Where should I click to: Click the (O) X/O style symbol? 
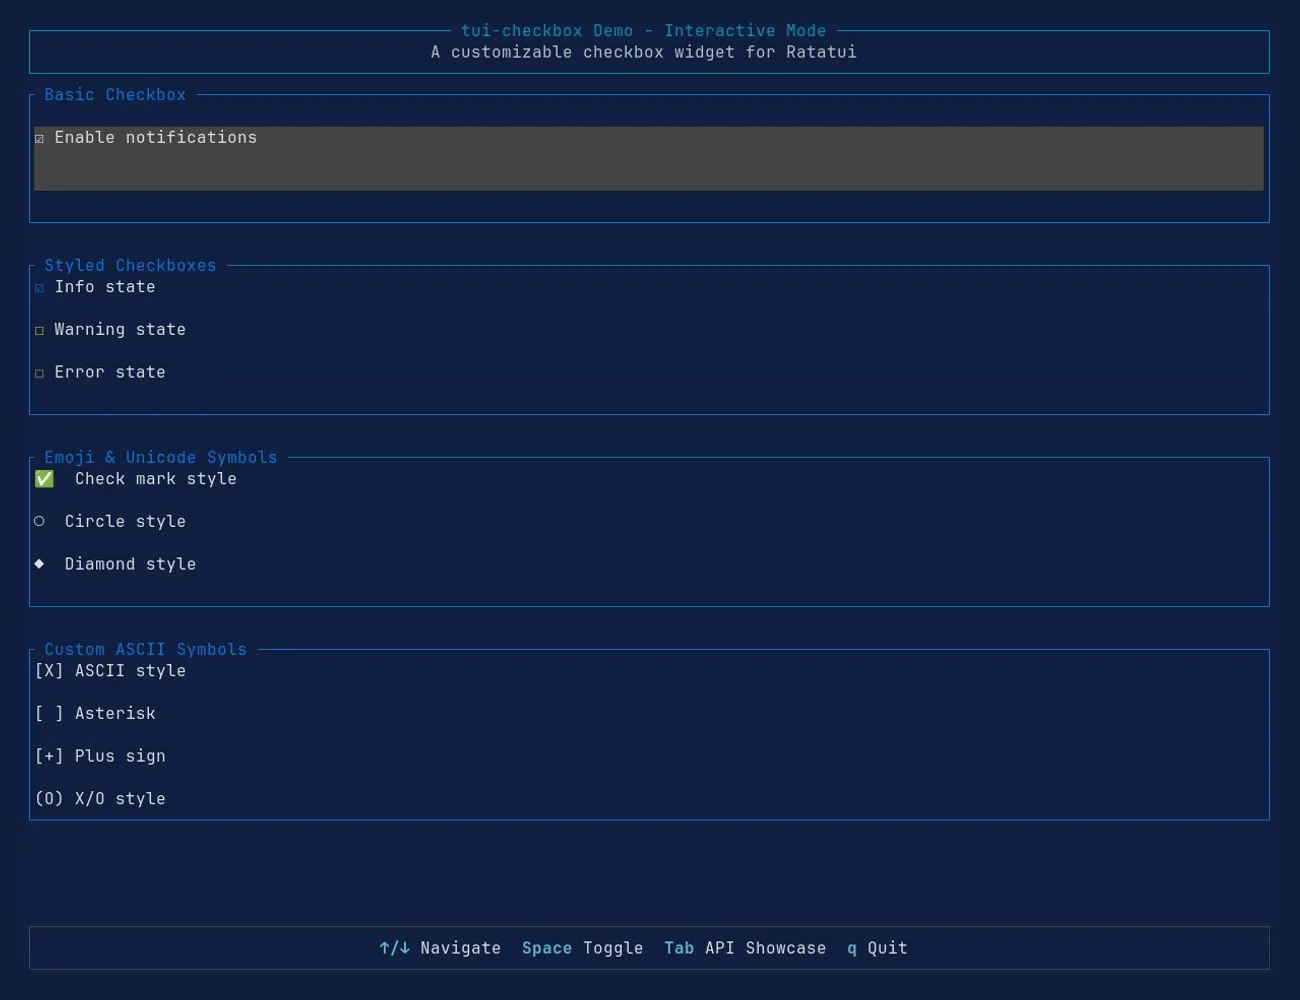coord(49,798)
